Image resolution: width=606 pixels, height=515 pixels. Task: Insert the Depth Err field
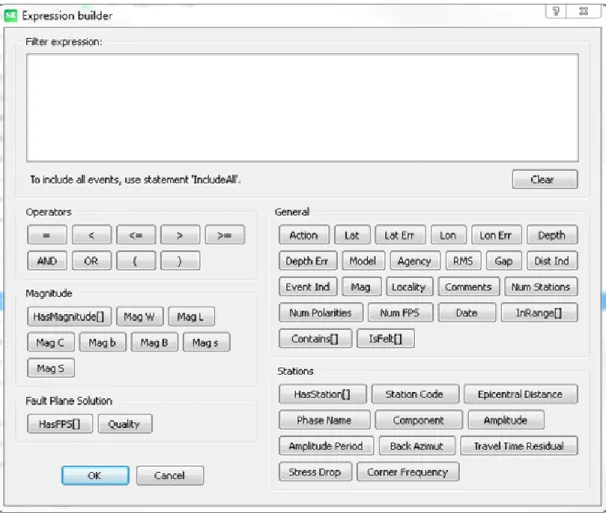[x=308, y=261]
